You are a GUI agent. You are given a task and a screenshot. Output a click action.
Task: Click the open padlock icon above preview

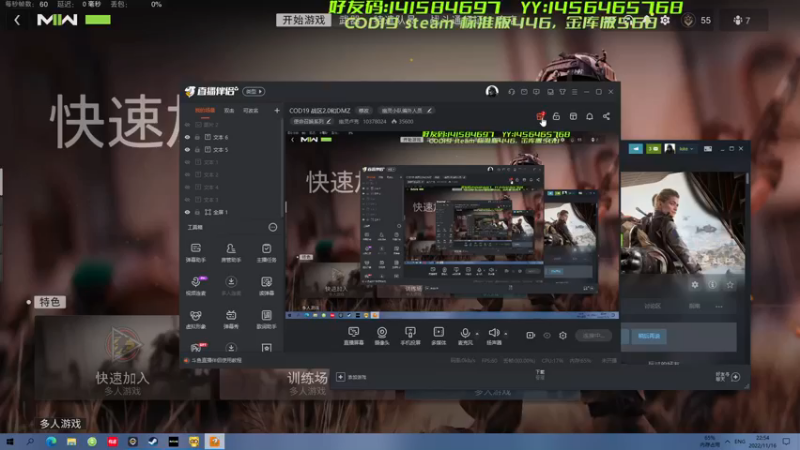pos(556,116)
